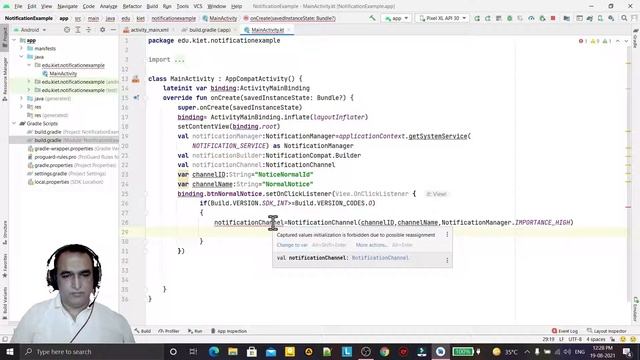The image size is (640, 360).
Task: Open the Event Log button
Action: 565,331
